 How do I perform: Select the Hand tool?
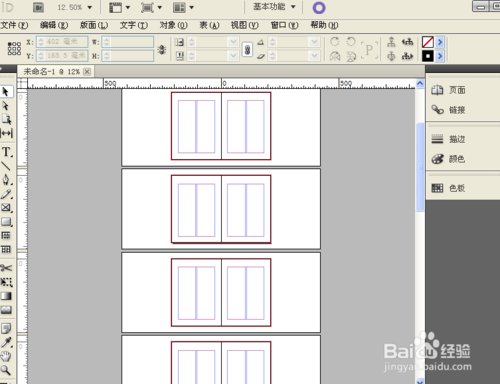[x=6, y=356]
